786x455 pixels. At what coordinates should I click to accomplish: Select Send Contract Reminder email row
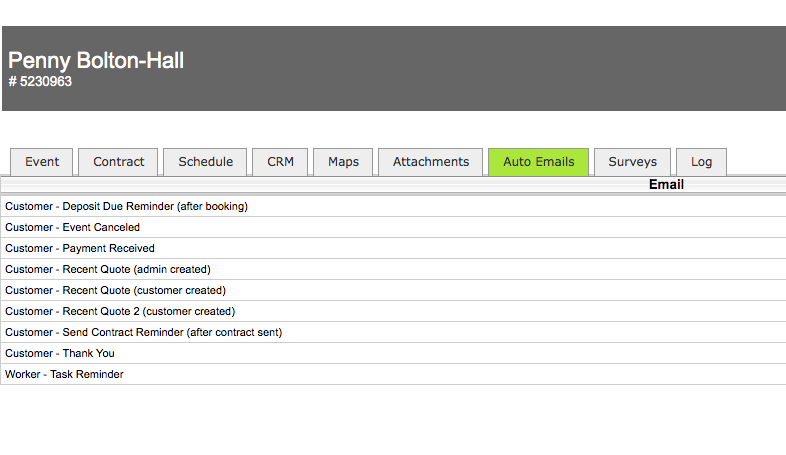tap(143, 333)
